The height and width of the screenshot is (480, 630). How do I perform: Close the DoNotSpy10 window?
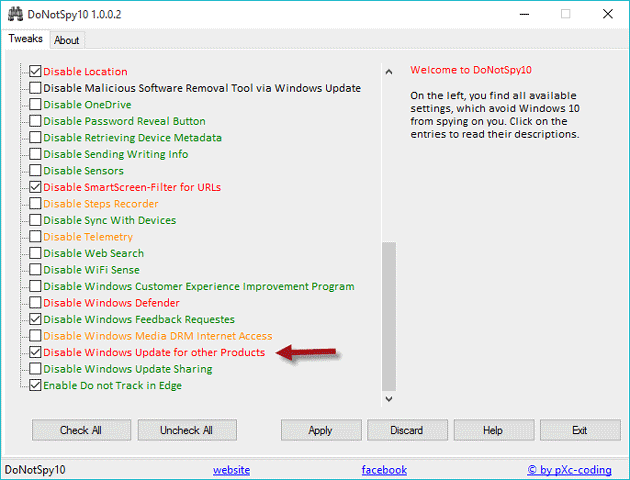[x=608, y=14]
